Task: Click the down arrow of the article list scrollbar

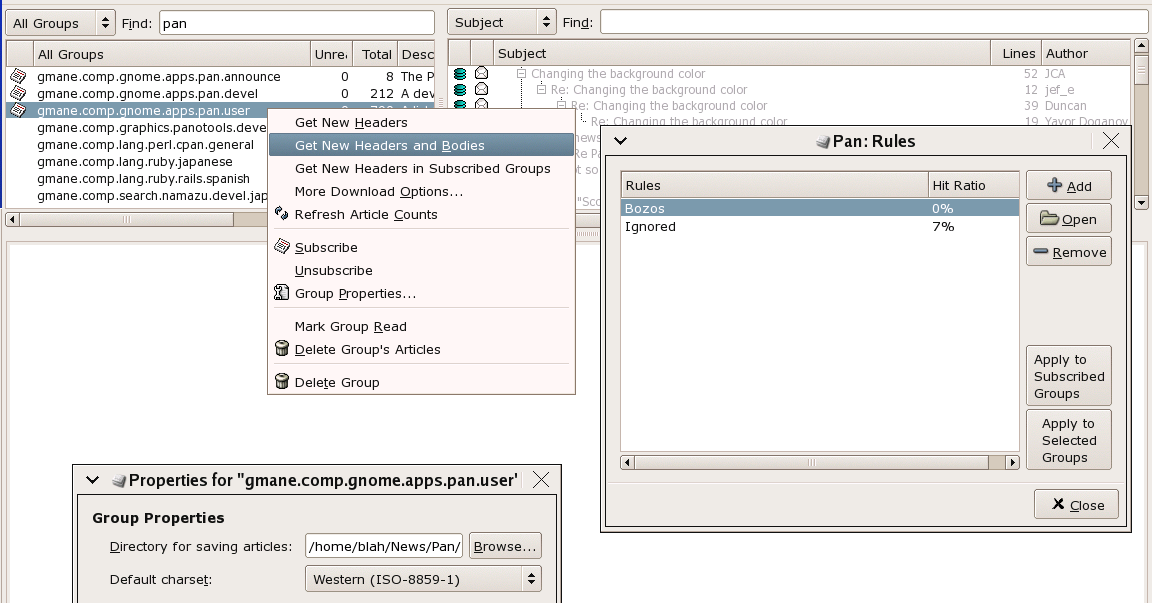Action: 1141,202
